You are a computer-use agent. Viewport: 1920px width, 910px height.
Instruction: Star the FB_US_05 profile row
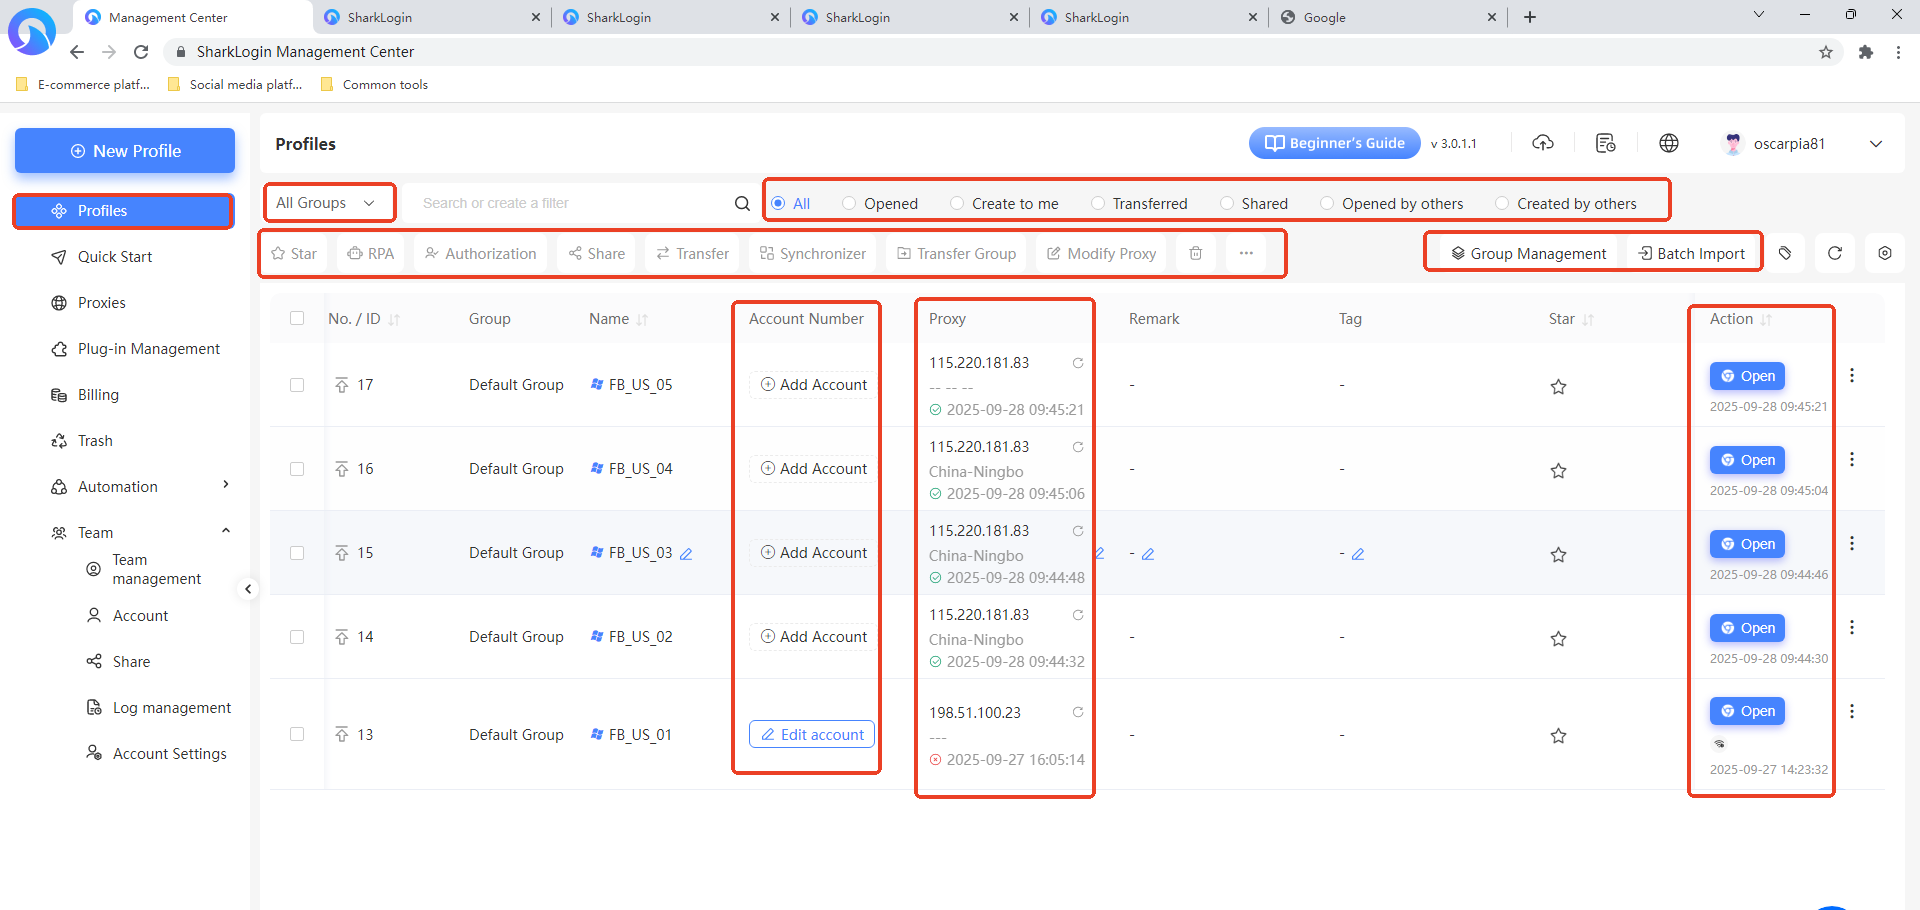(x=1558, y=387)
